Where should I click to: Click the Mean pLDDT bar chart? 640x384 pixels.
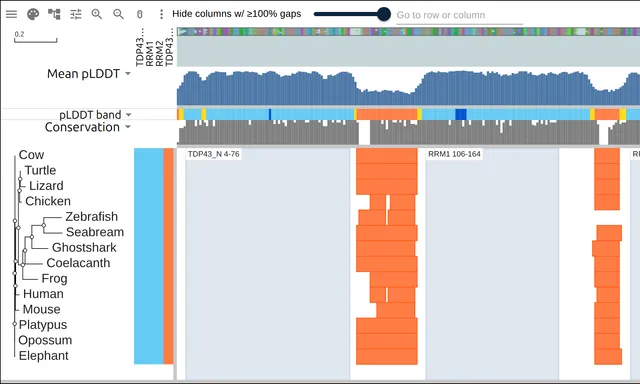click(x=408, y=88)
